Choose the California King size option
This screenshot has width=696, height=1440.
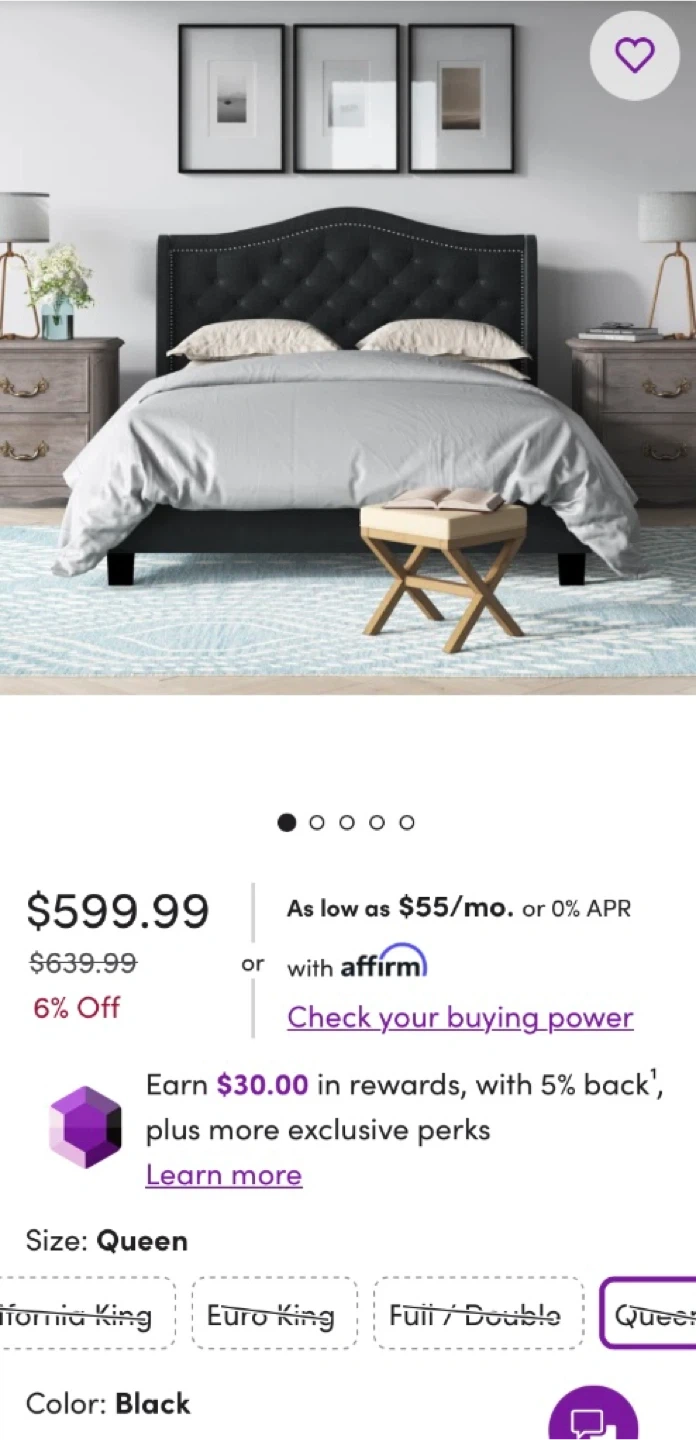[88, 1313]
